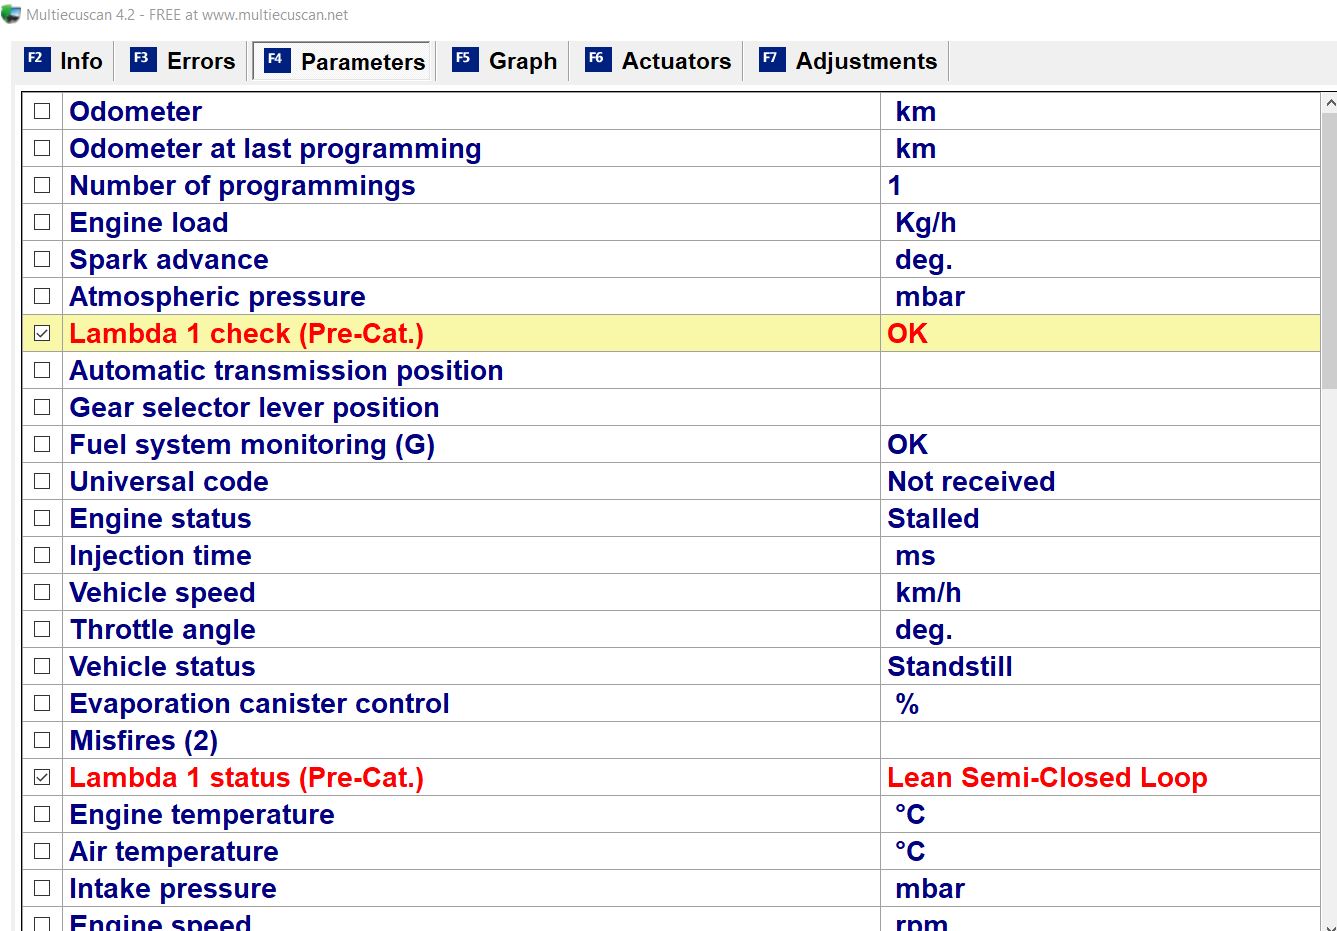Open the Info tab
Image resolution: width=1337 pixels, height=931 pixels.
pyautogui.click(x=64, y=61)
